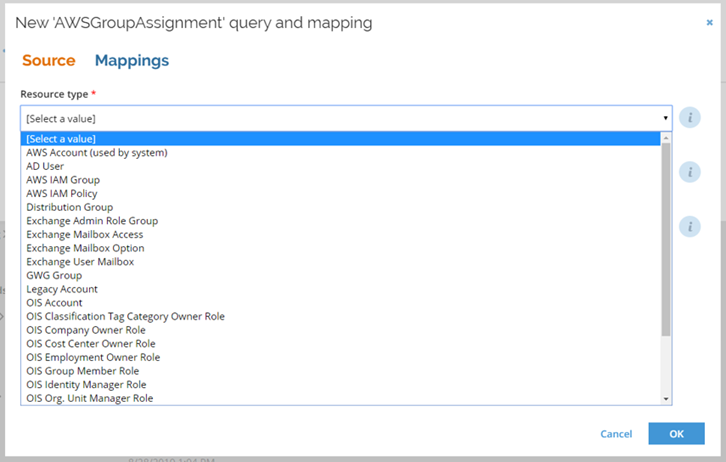The height and width of the screenshot is (462, 726).
Task: Pick 'OIS Classification Tag Category Owner Role'
Action: click(x=341, y=316)
